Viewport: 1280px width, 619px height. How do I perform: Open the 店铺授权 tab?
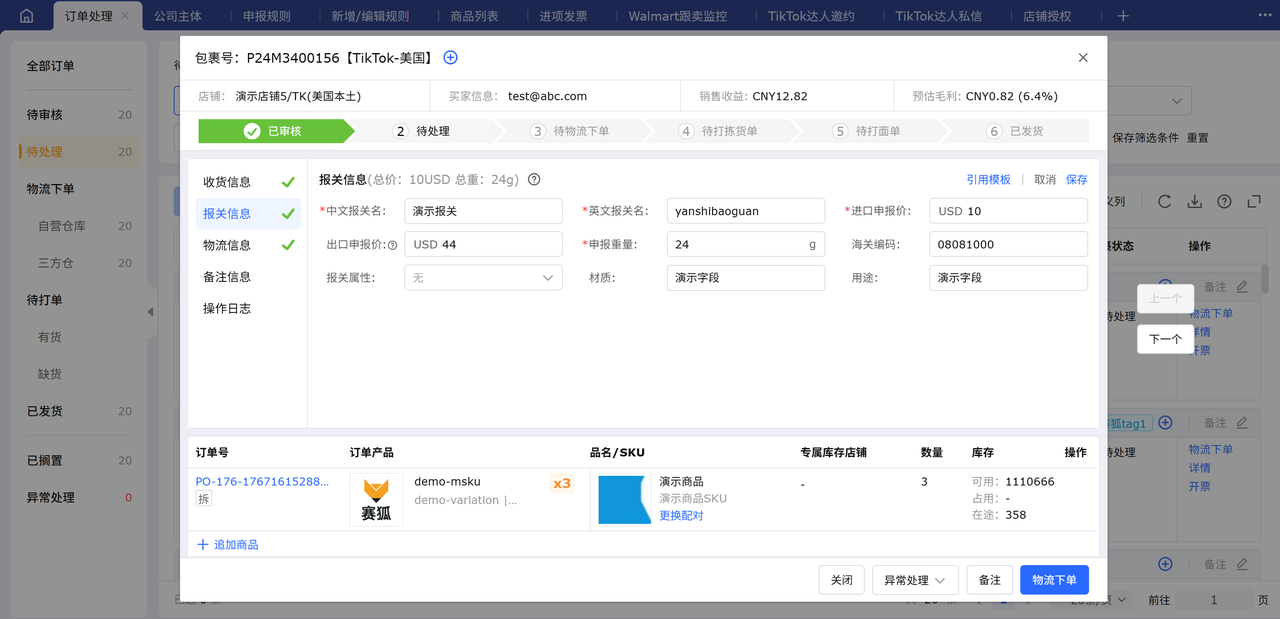pos(1047,16)
